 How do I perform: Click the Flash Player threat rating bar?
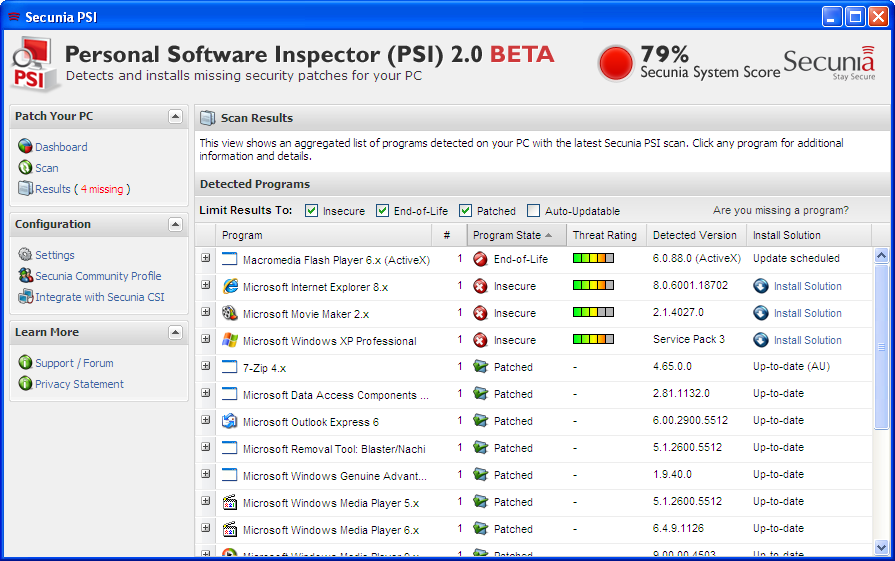(x=593, y=258)
